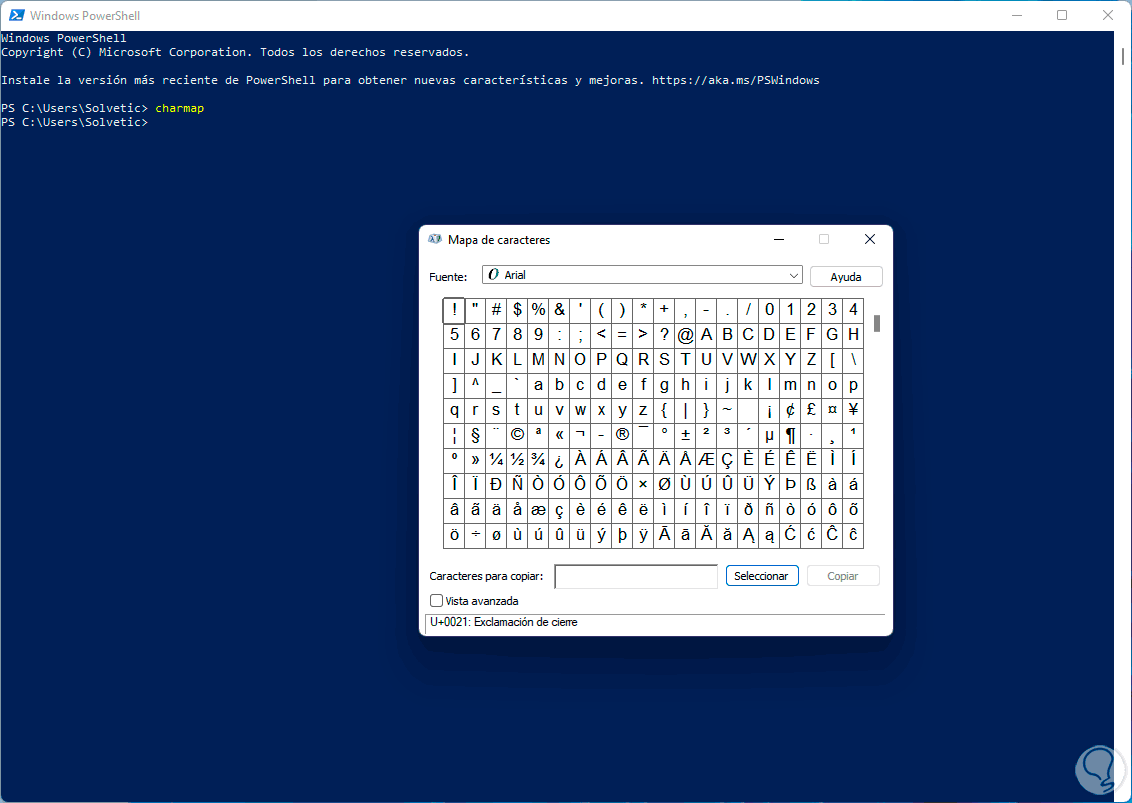1132x803 pixels.
Task: Pick the one-half ½ fraction cell
Action: (x=517, y=460)
